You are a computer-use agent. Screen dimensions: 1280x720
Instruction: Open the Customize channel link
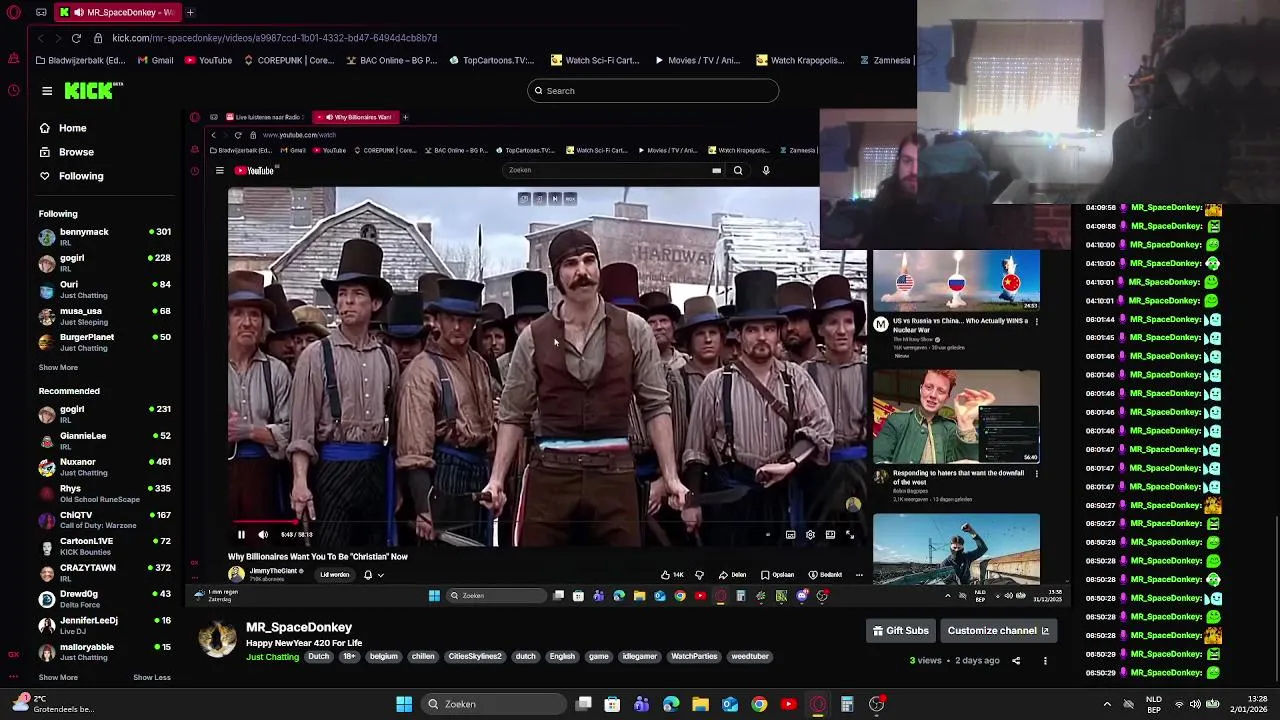tap(998, 631)
